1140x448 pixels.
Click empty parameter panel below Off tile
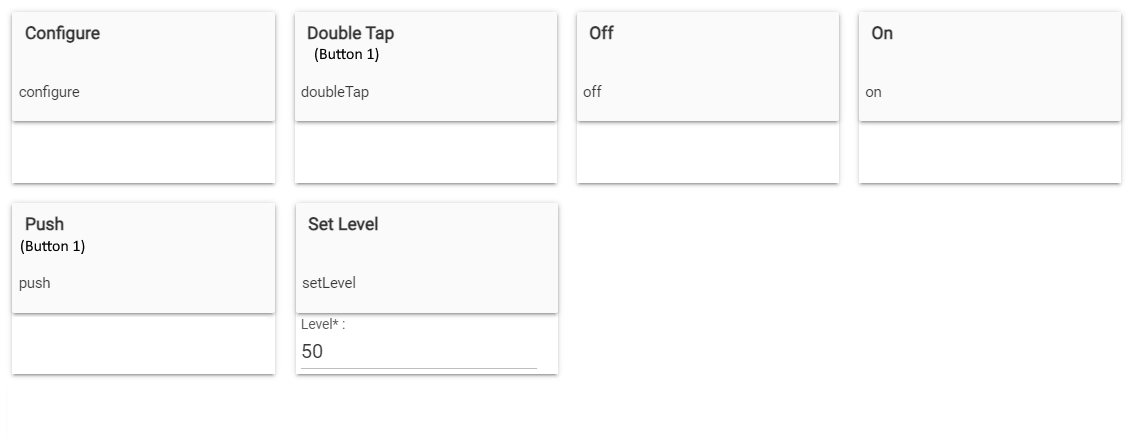pyautogui.click(x=707, y=153)
